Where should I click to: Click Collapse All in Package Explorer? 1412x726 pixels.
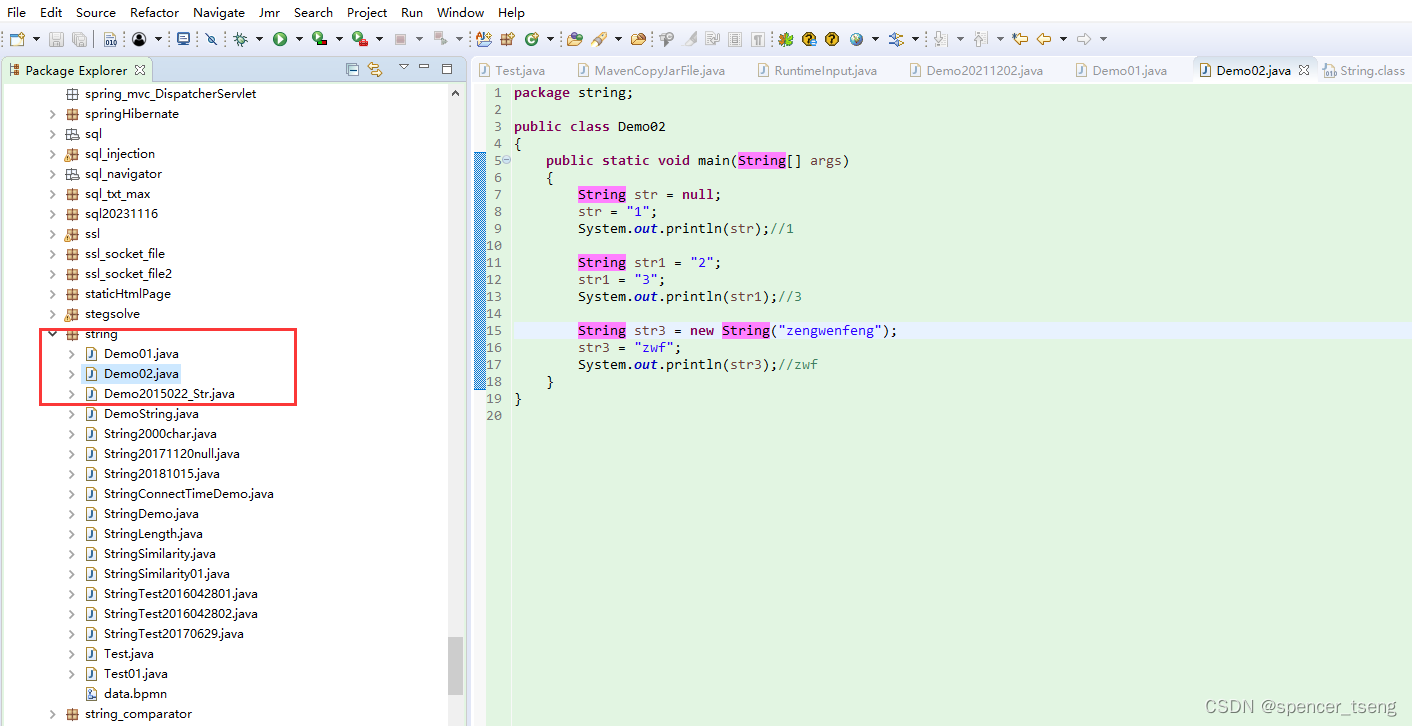[352, 70]
